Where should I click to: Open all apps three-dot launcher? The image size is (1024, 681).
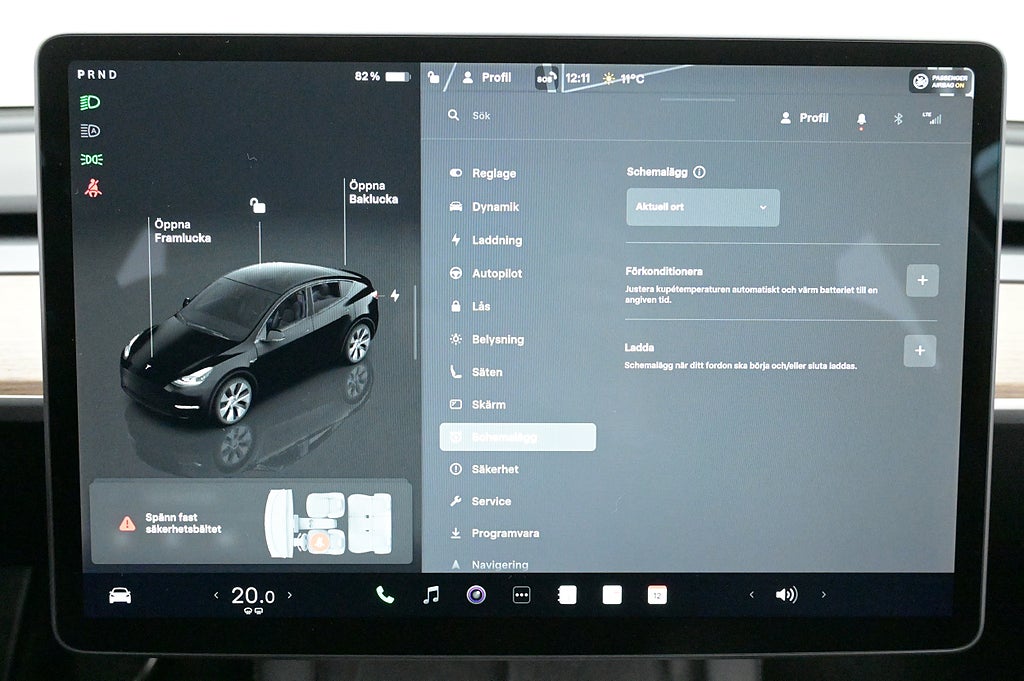coord(521,595)
